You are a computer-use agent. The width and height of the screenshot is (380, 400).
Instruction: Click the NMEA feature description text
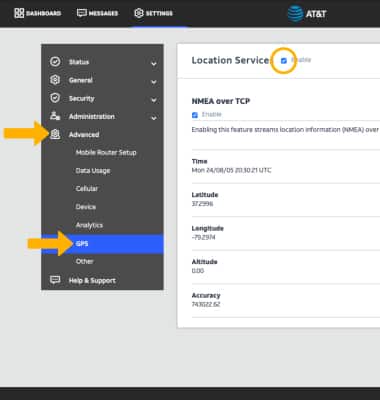click(285, 130)
